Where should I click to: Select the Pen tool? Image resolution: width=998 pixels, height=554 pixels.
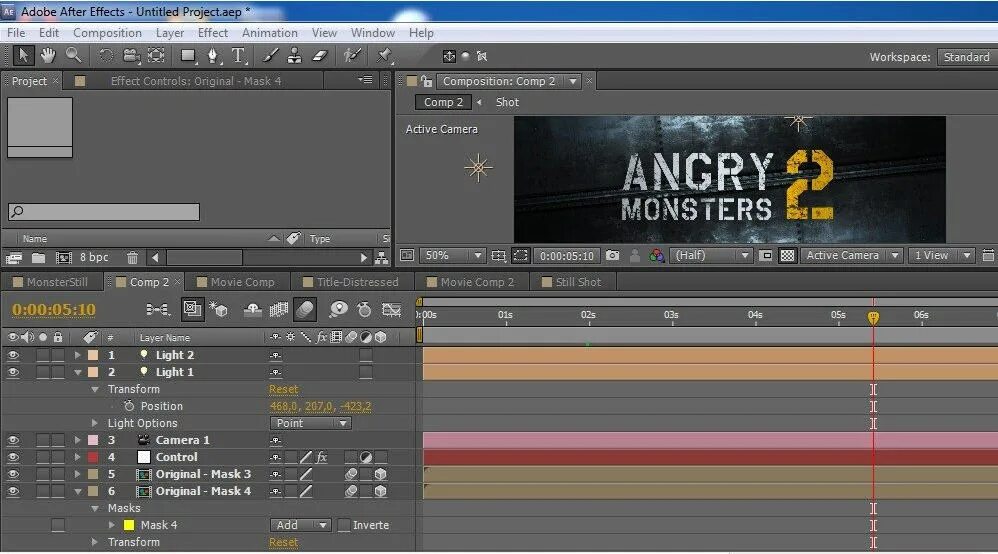(x=213, y=56)
